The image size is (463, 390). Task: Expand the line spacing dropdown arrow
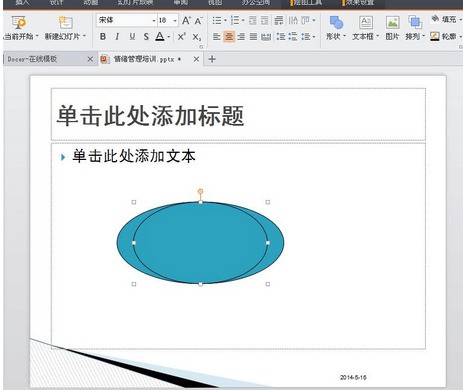point(314,37)
